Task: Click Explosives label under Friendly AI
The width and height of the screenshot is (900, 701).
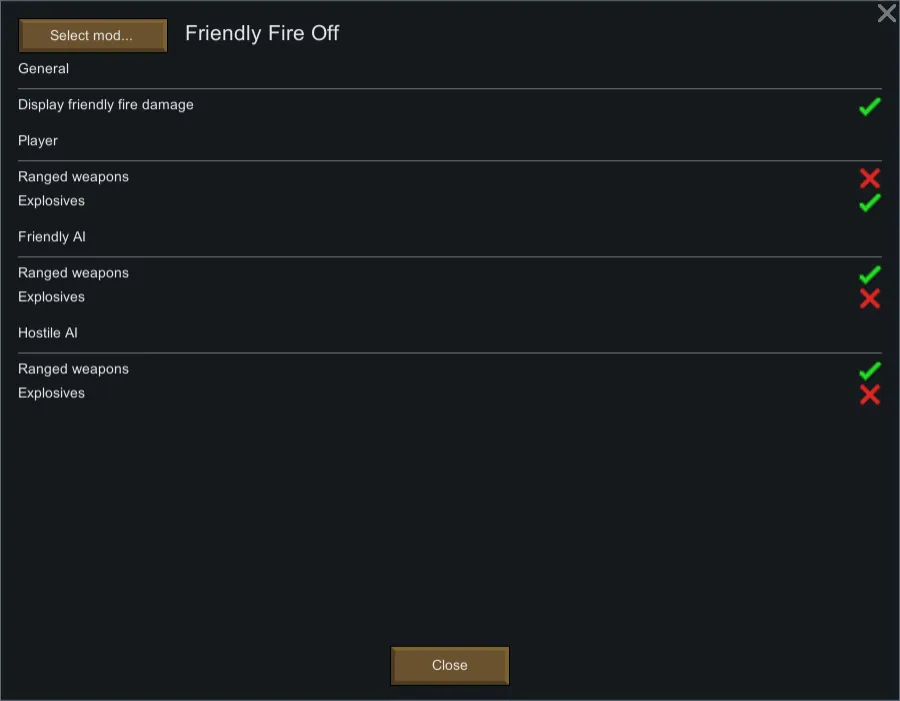Action: pos(51,297)
